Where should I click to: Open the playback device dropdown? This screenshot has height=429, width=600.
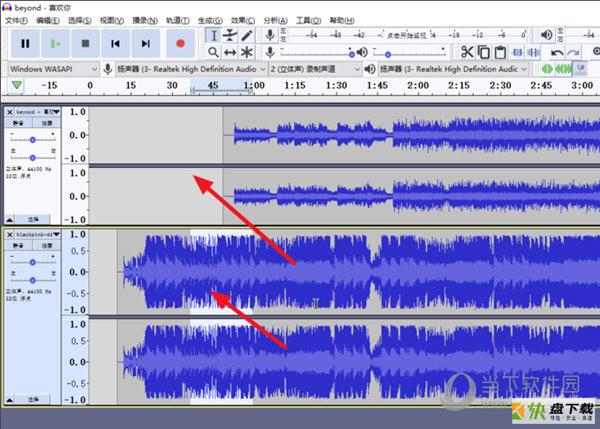[453, 69]
